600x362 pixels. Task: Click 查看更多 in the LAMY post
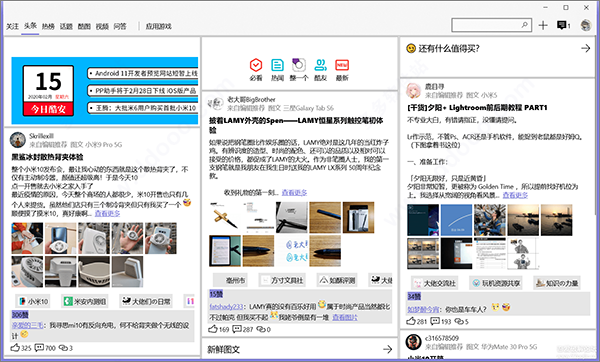[294, 192]
